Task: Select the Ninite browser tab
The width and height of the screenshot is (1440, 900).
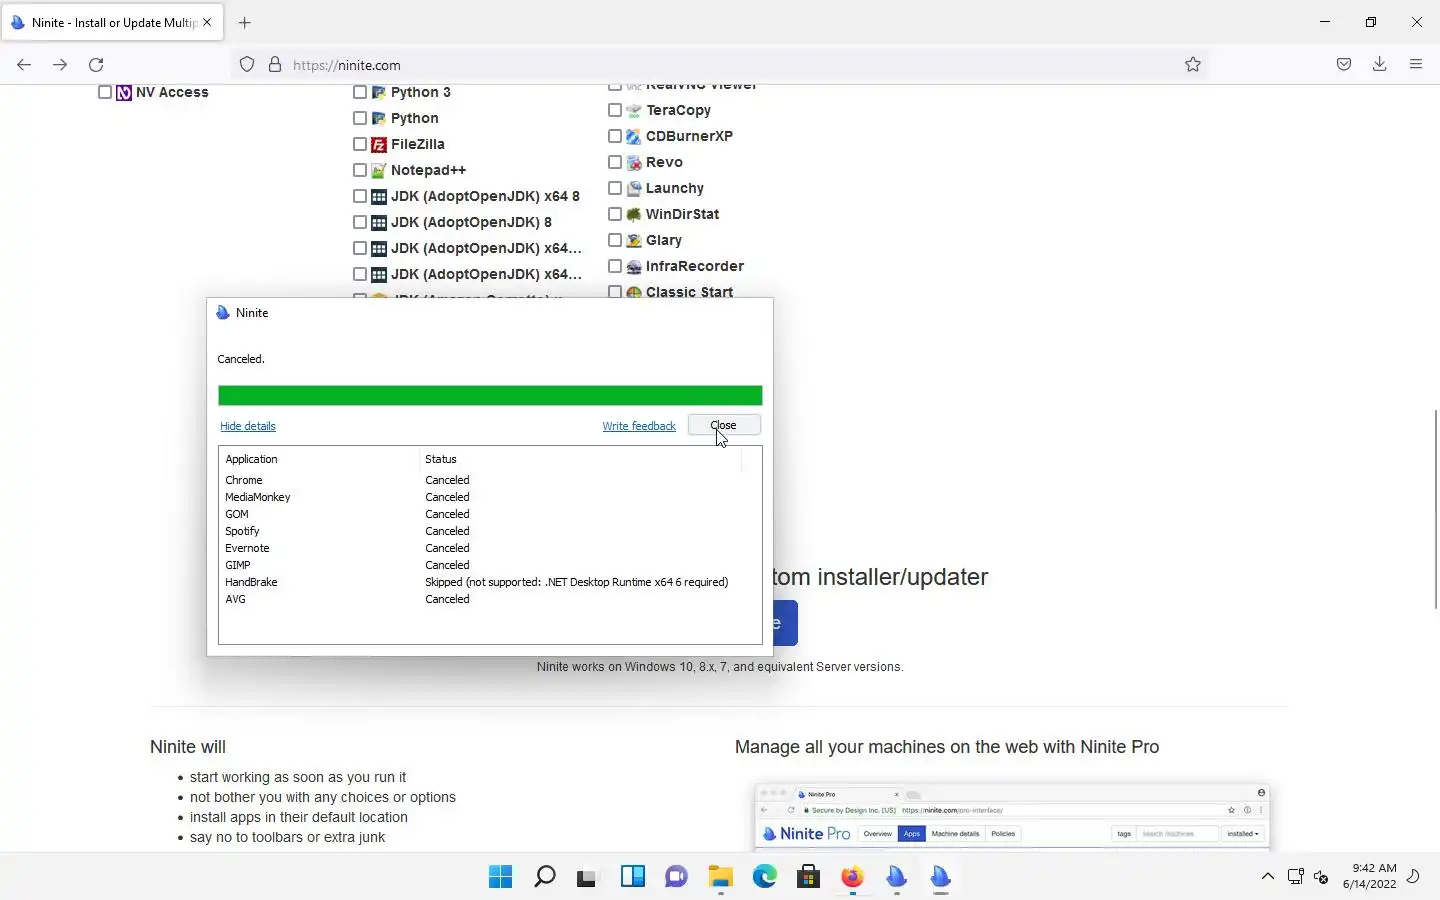Action: click(x=112, y=22)
